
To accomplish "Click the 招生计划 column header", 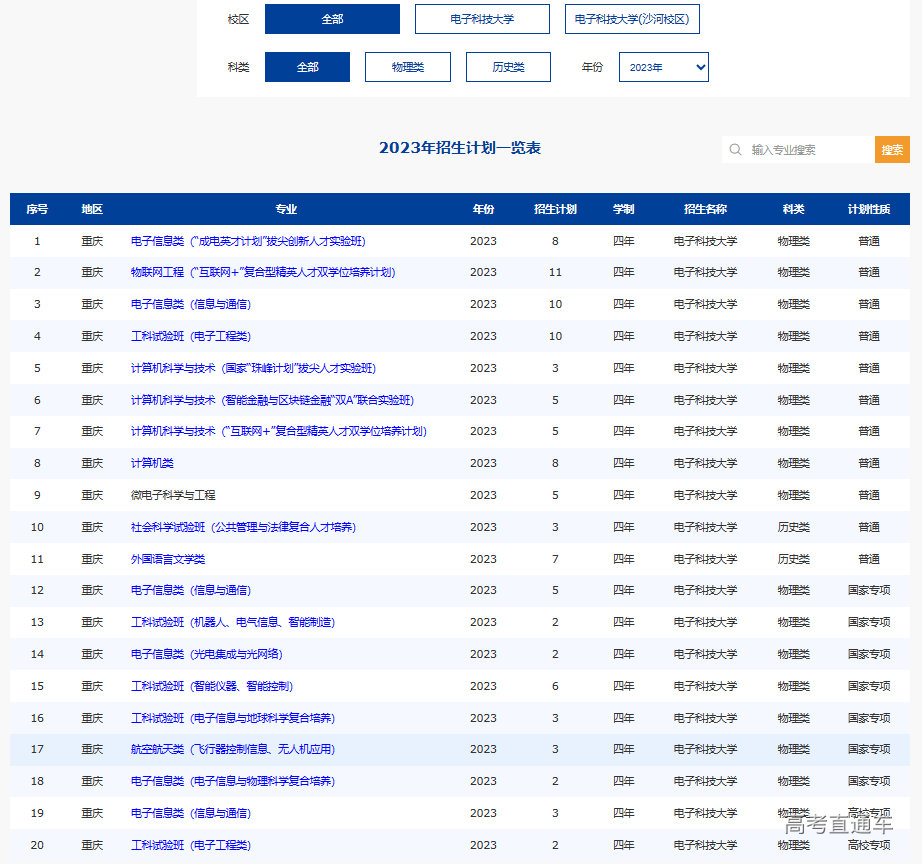I will (x=555, y=209).
